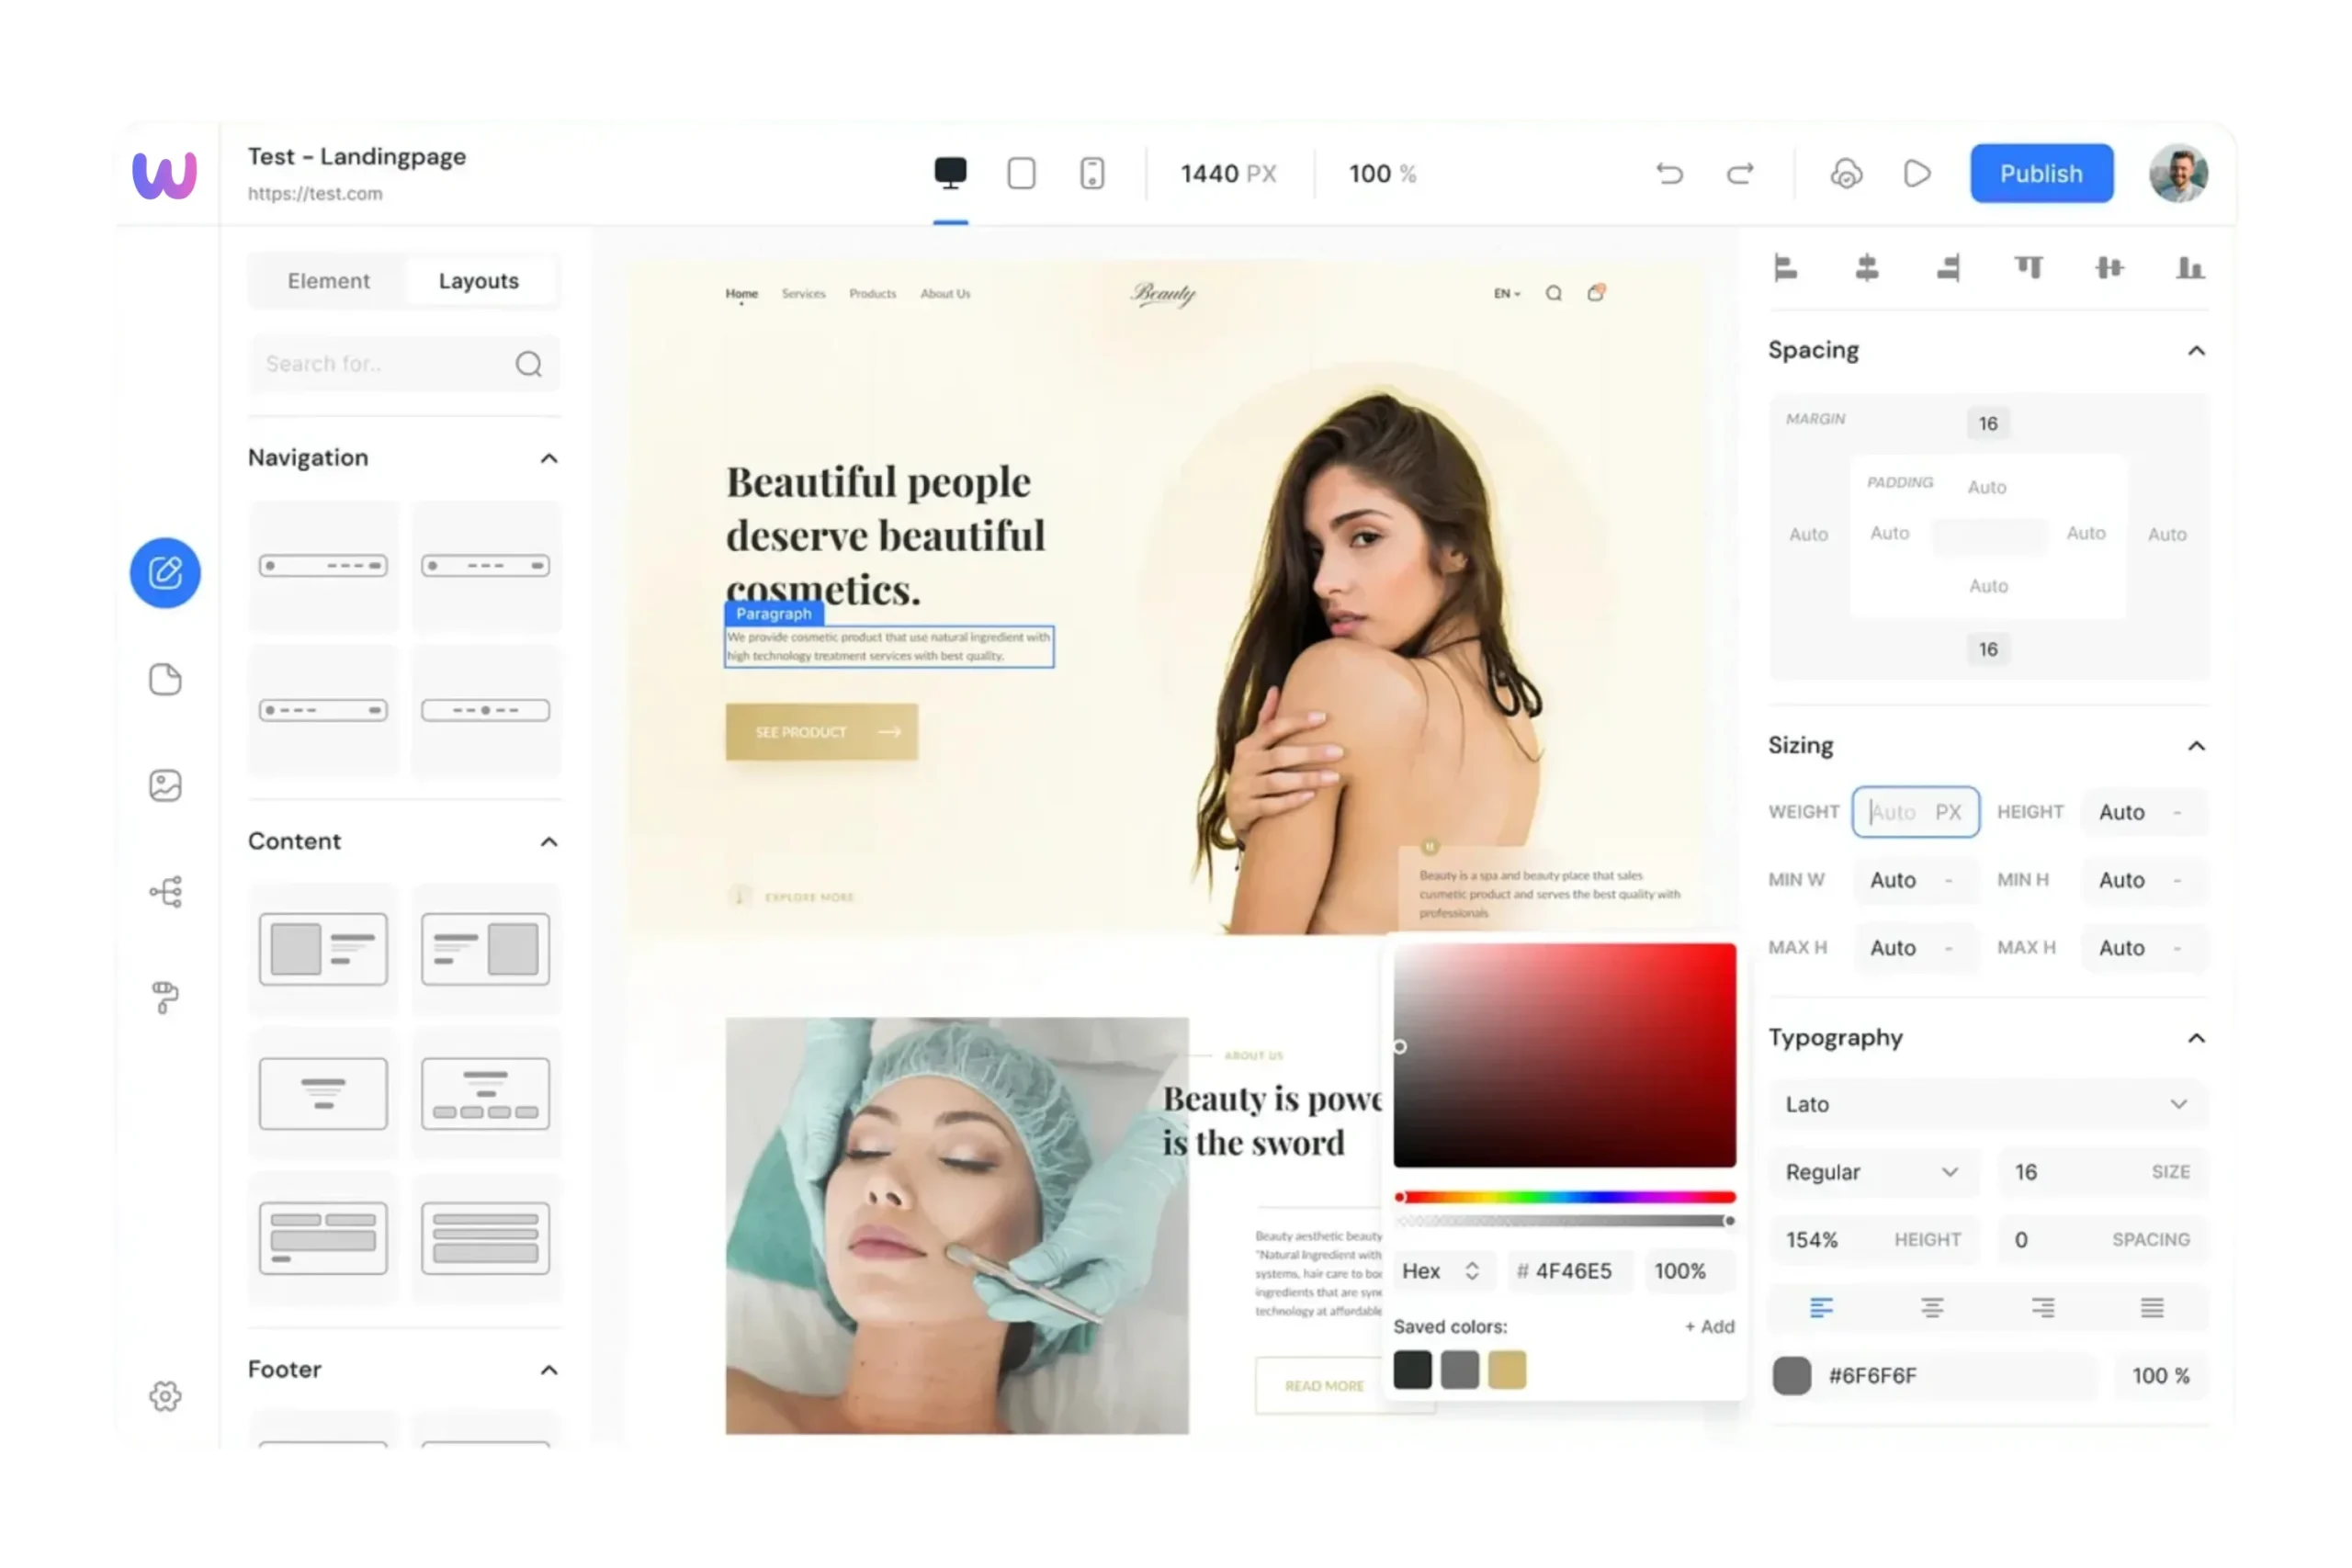Select the tablet preview icon
Image resolution: width=2352 pixels, height=1568 pixels.
(x=1021, y=173)
